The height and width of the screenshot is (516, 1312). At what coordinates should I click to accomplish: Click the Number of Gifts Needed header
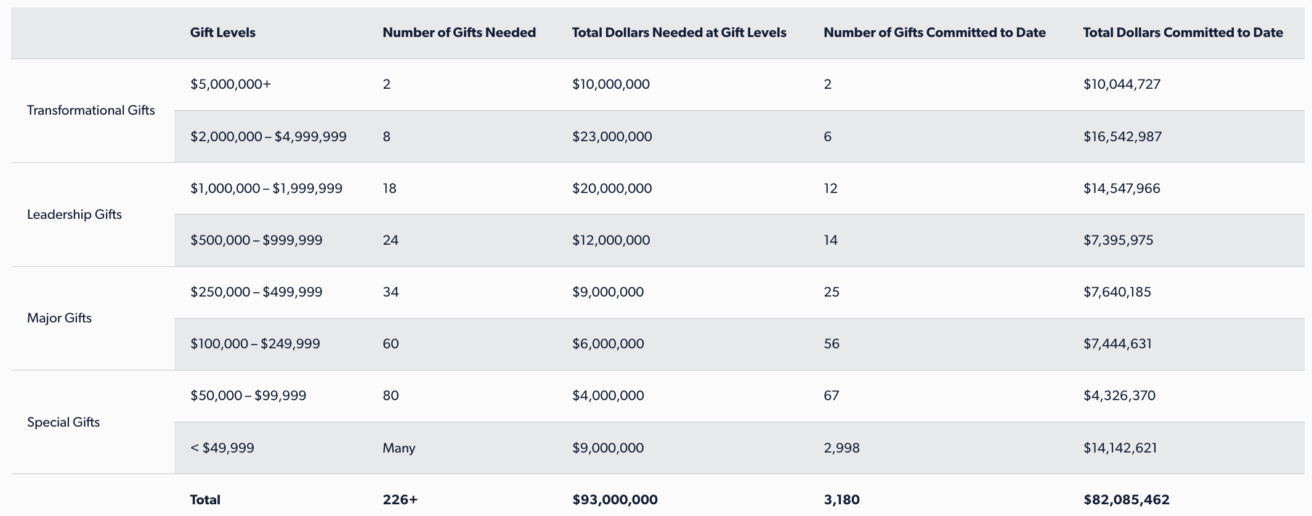[459, 33]
